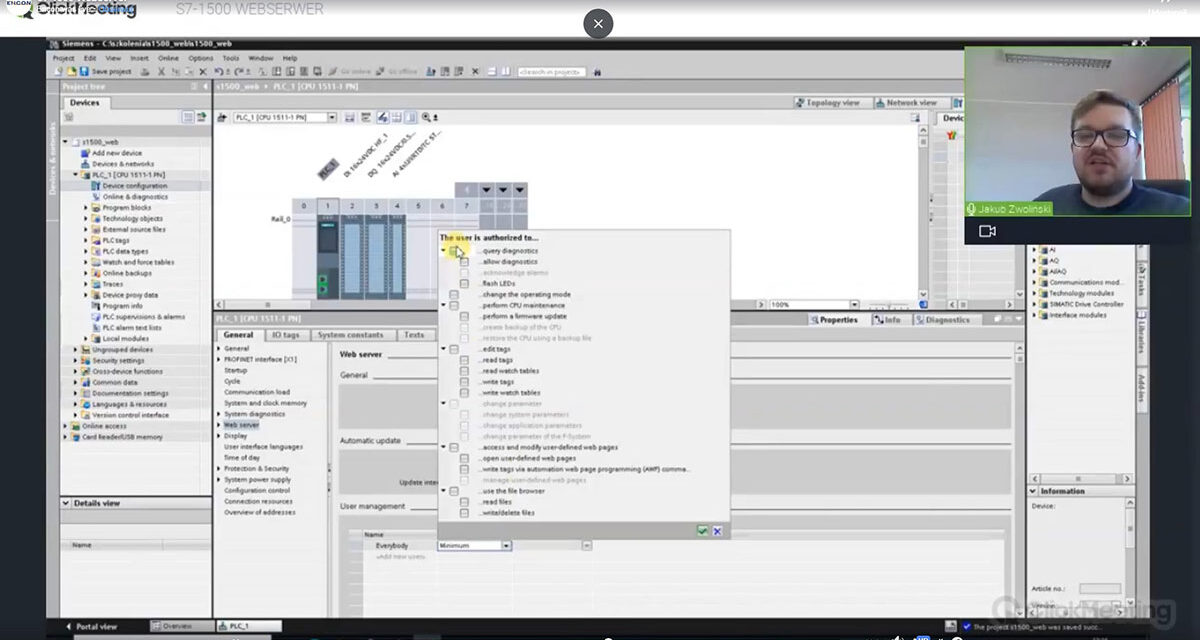Click the Undo arrow in the toolbar
This screenshot has width=1200, height=640.
tap(218, 72)
